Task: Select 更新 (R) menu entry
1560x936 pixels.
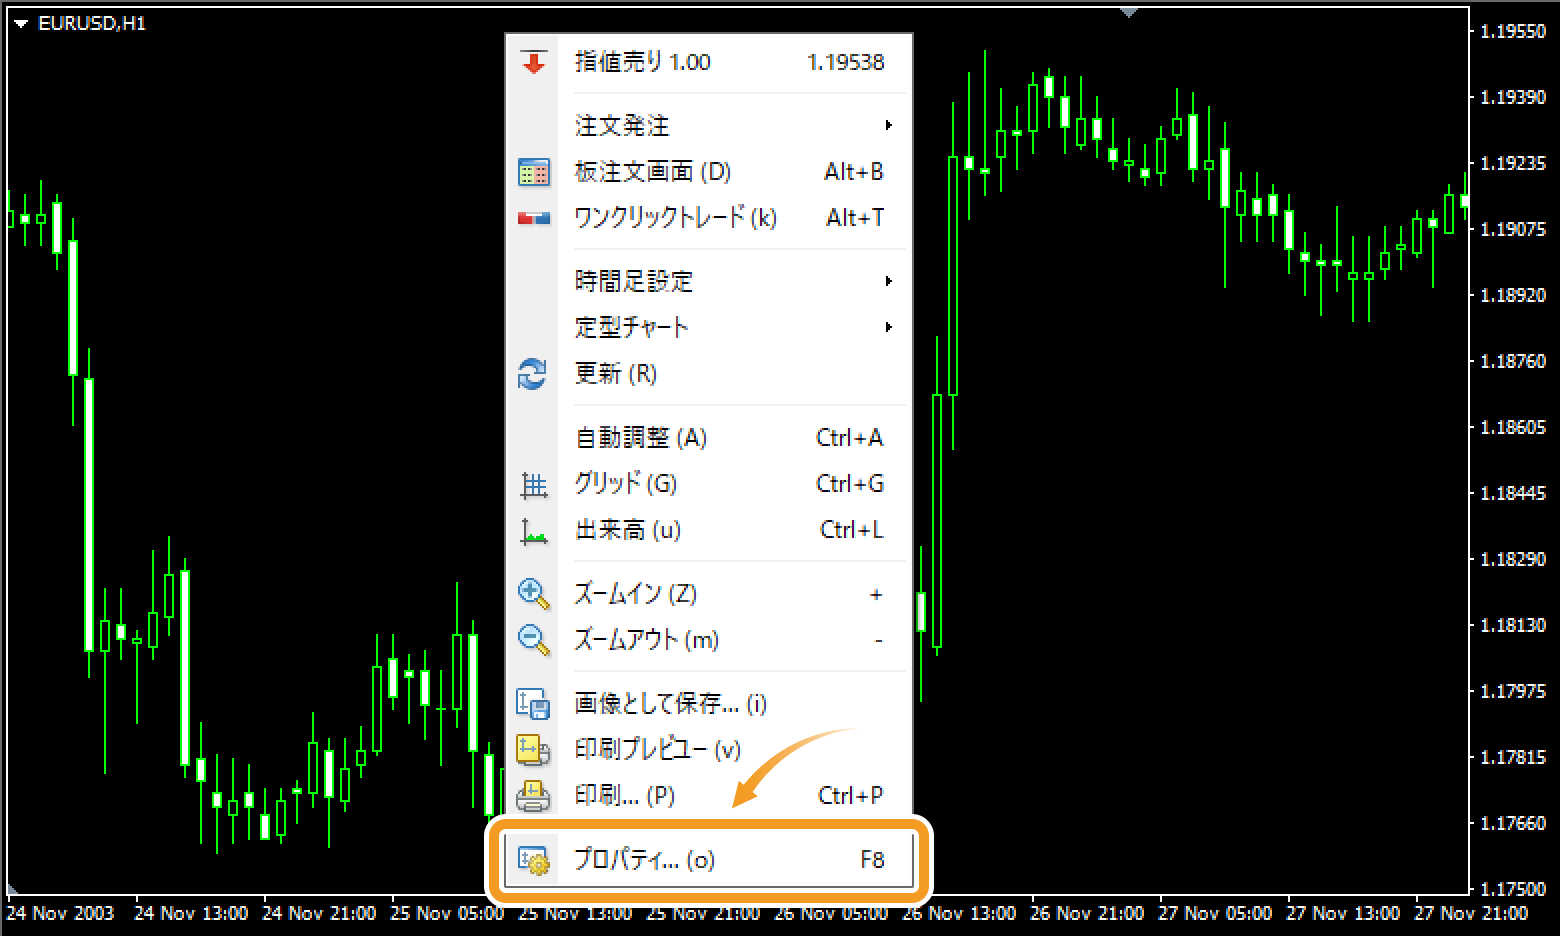Action: (709, 374)
